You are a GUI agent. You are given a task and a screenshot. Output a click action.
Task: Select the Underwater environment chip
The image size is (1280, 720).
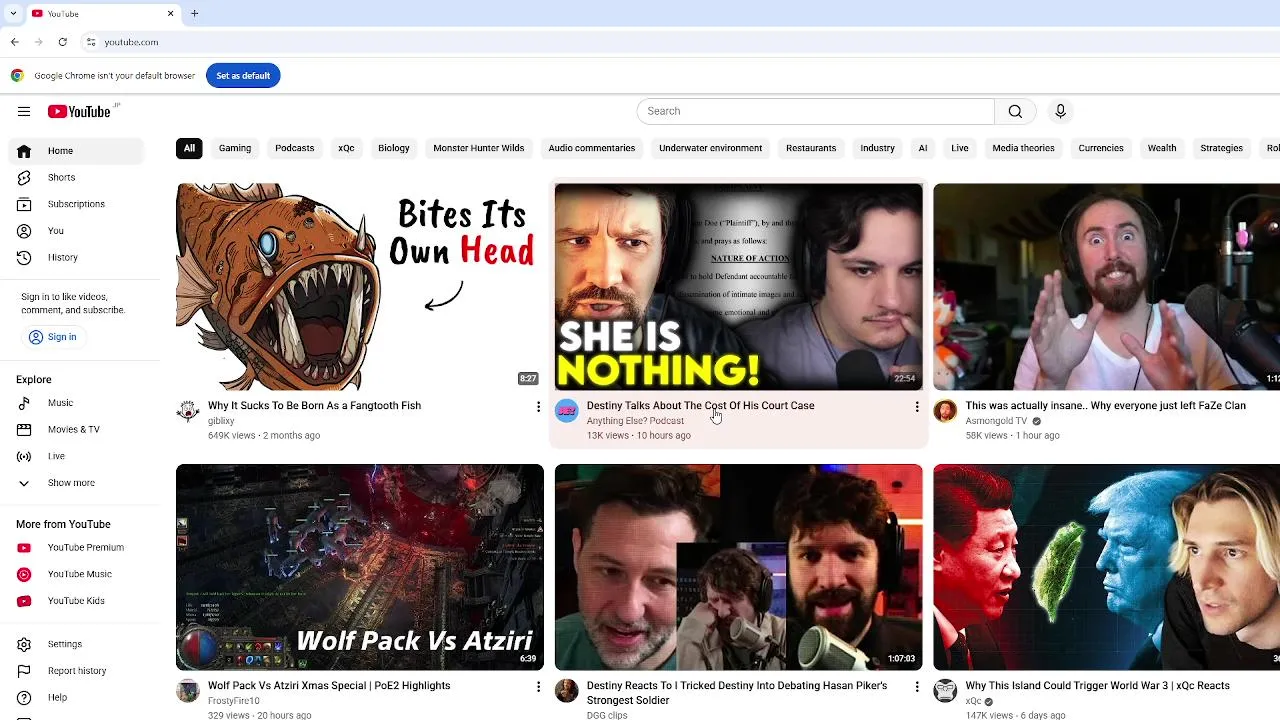(711, 148)
